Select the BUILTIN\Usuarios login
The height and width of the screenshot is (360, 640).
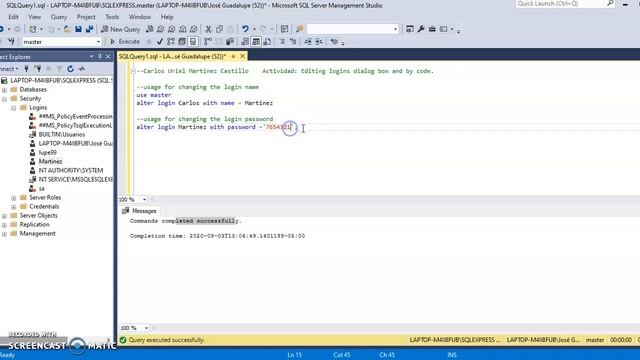62,134
